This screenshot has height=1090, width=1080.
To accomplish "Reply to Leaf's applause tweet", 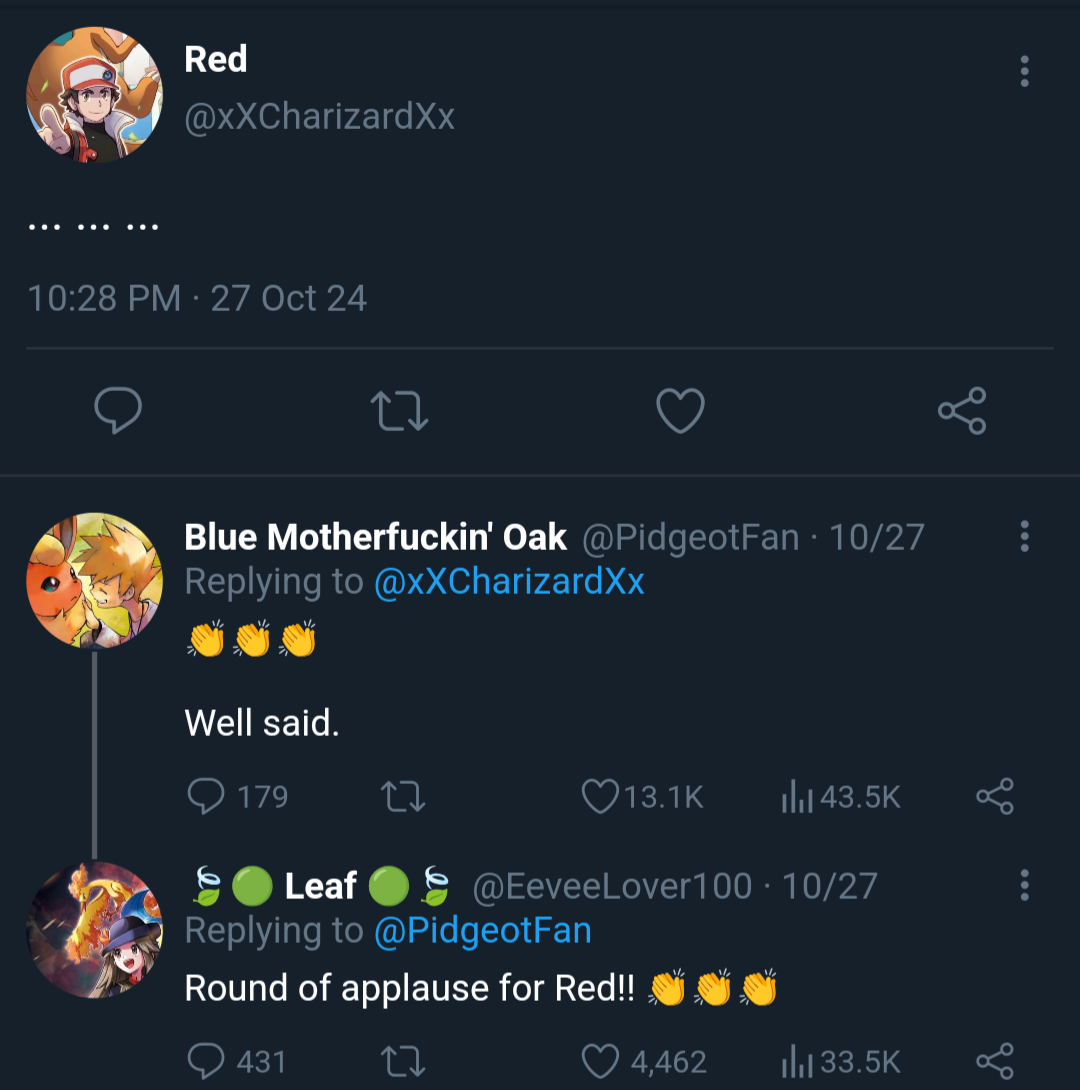I will 206,1060.
